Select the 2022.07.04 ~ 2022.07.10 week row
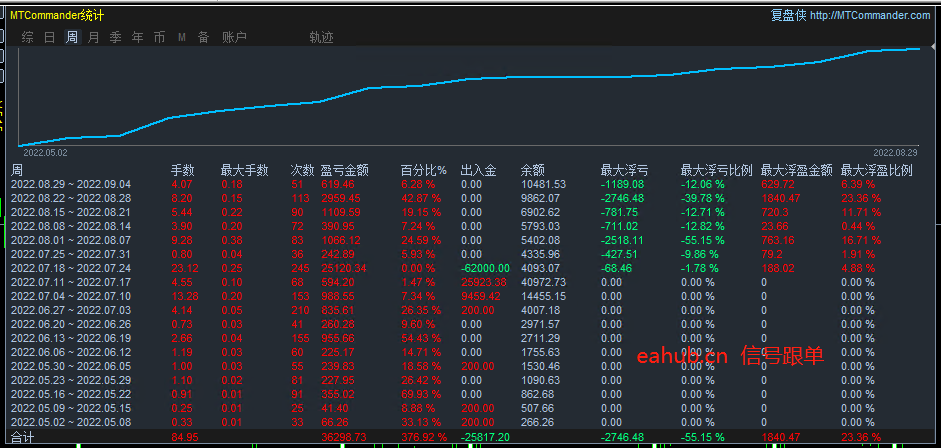The image size is (941, 448). click(x=470, y=296)
